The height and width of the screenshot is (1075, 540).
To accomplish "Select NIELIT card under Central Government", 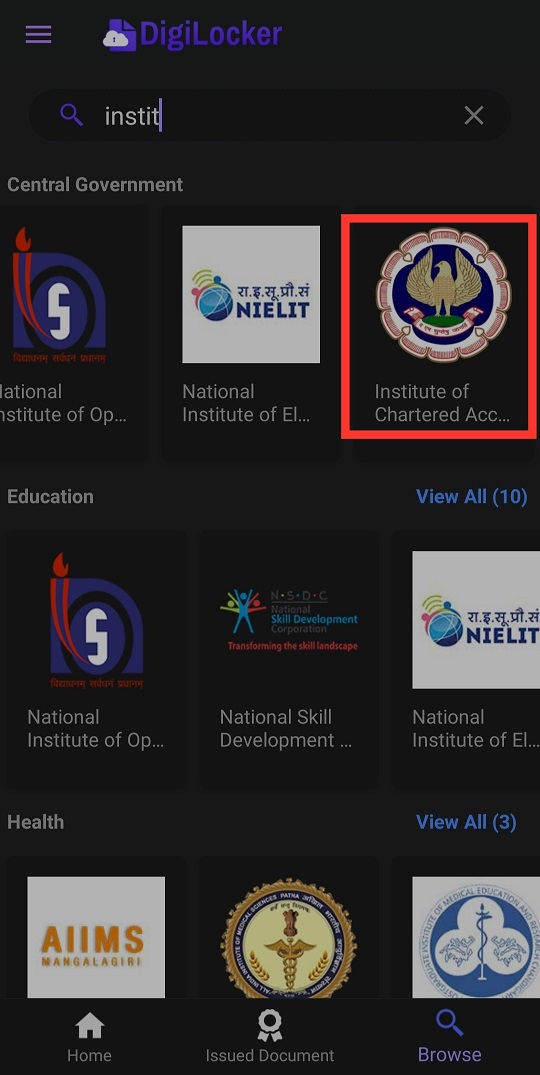I will [251, 333].
